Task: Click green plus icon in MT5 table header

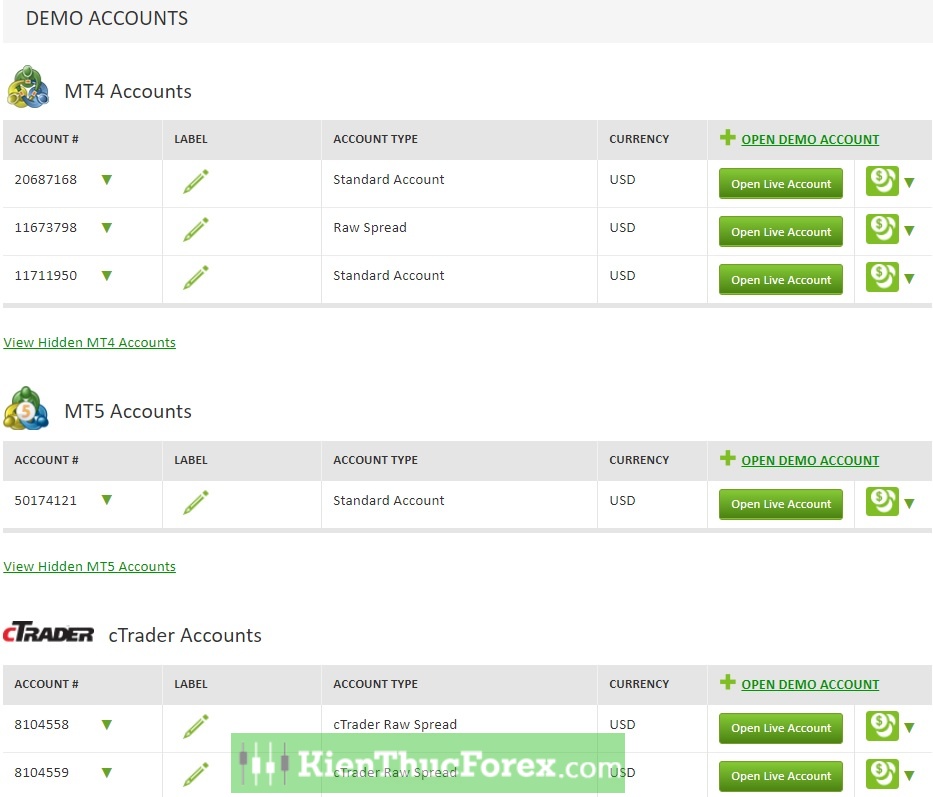Action: click(727, 458)
